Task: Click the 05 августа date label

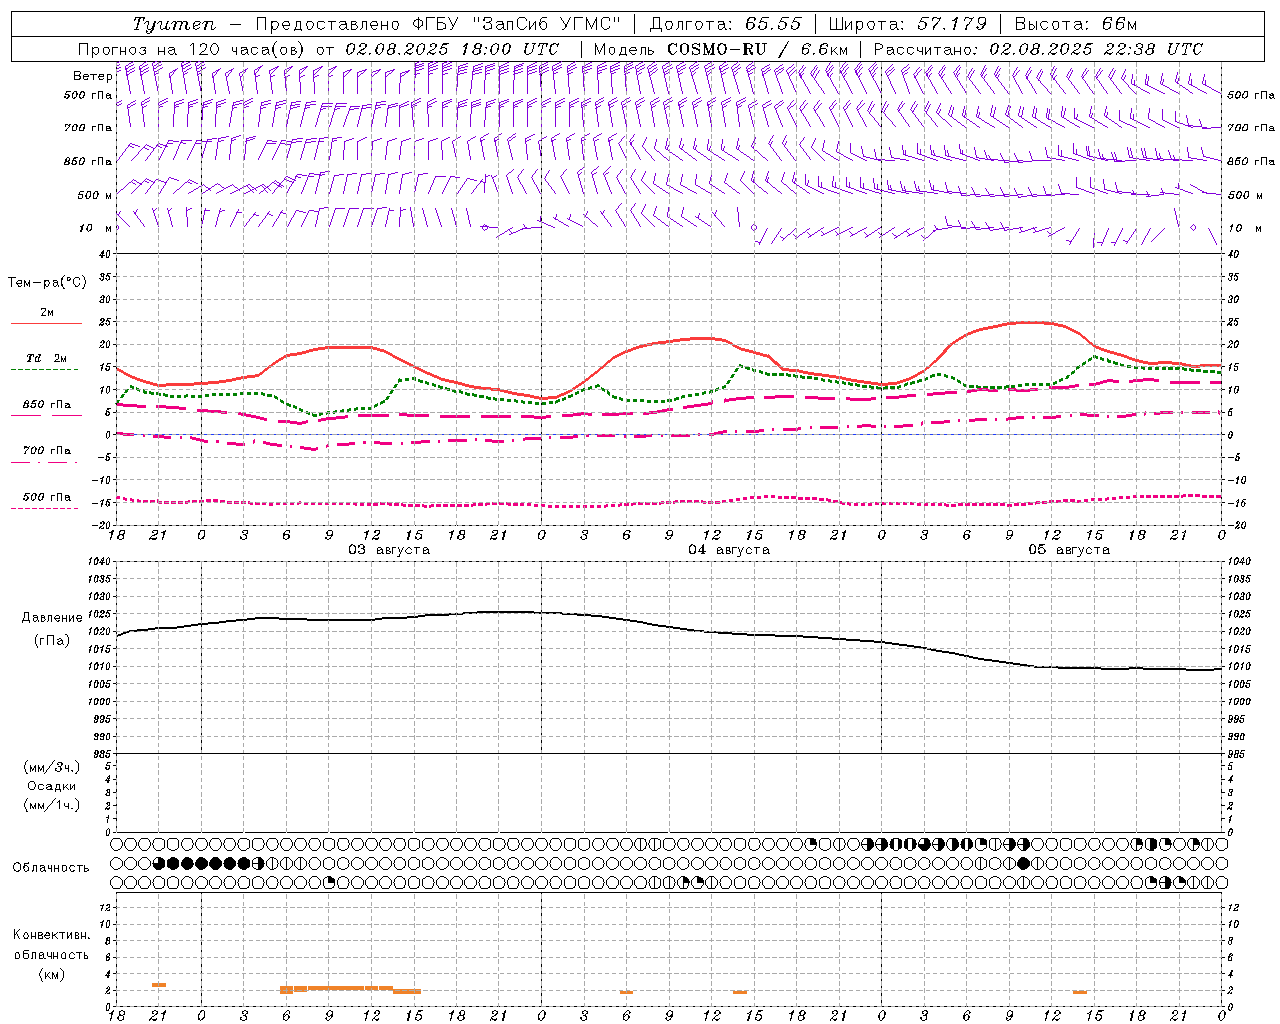Action: click(1069, 550)
